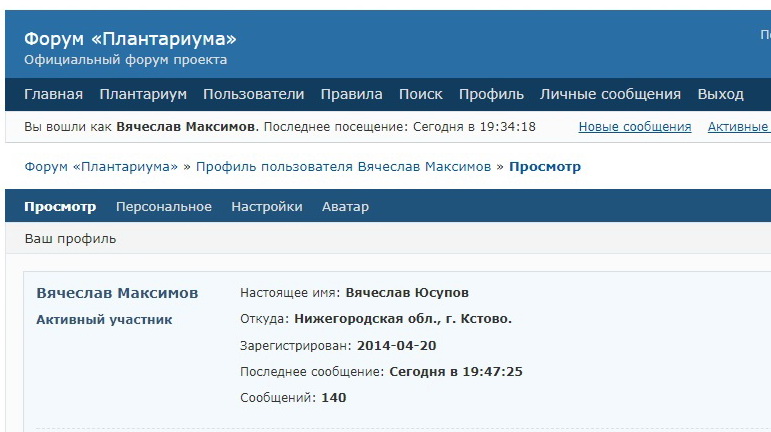Viewport: 771px width, 432px height.
Task: Open the Пользователи page from navigation
Action: tap(253, 94)
